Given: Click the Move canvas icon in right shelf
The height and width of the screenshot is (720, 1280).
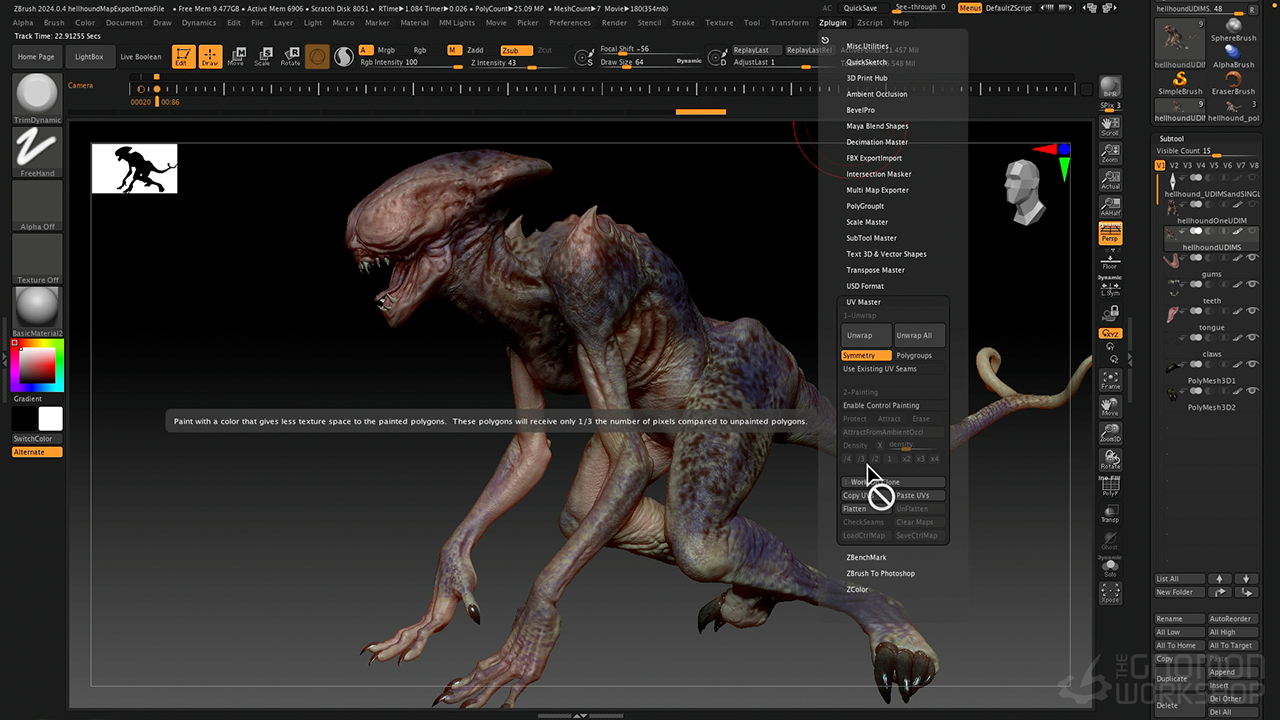Looking at the screenshot, I should click(x=1110, y=407).
